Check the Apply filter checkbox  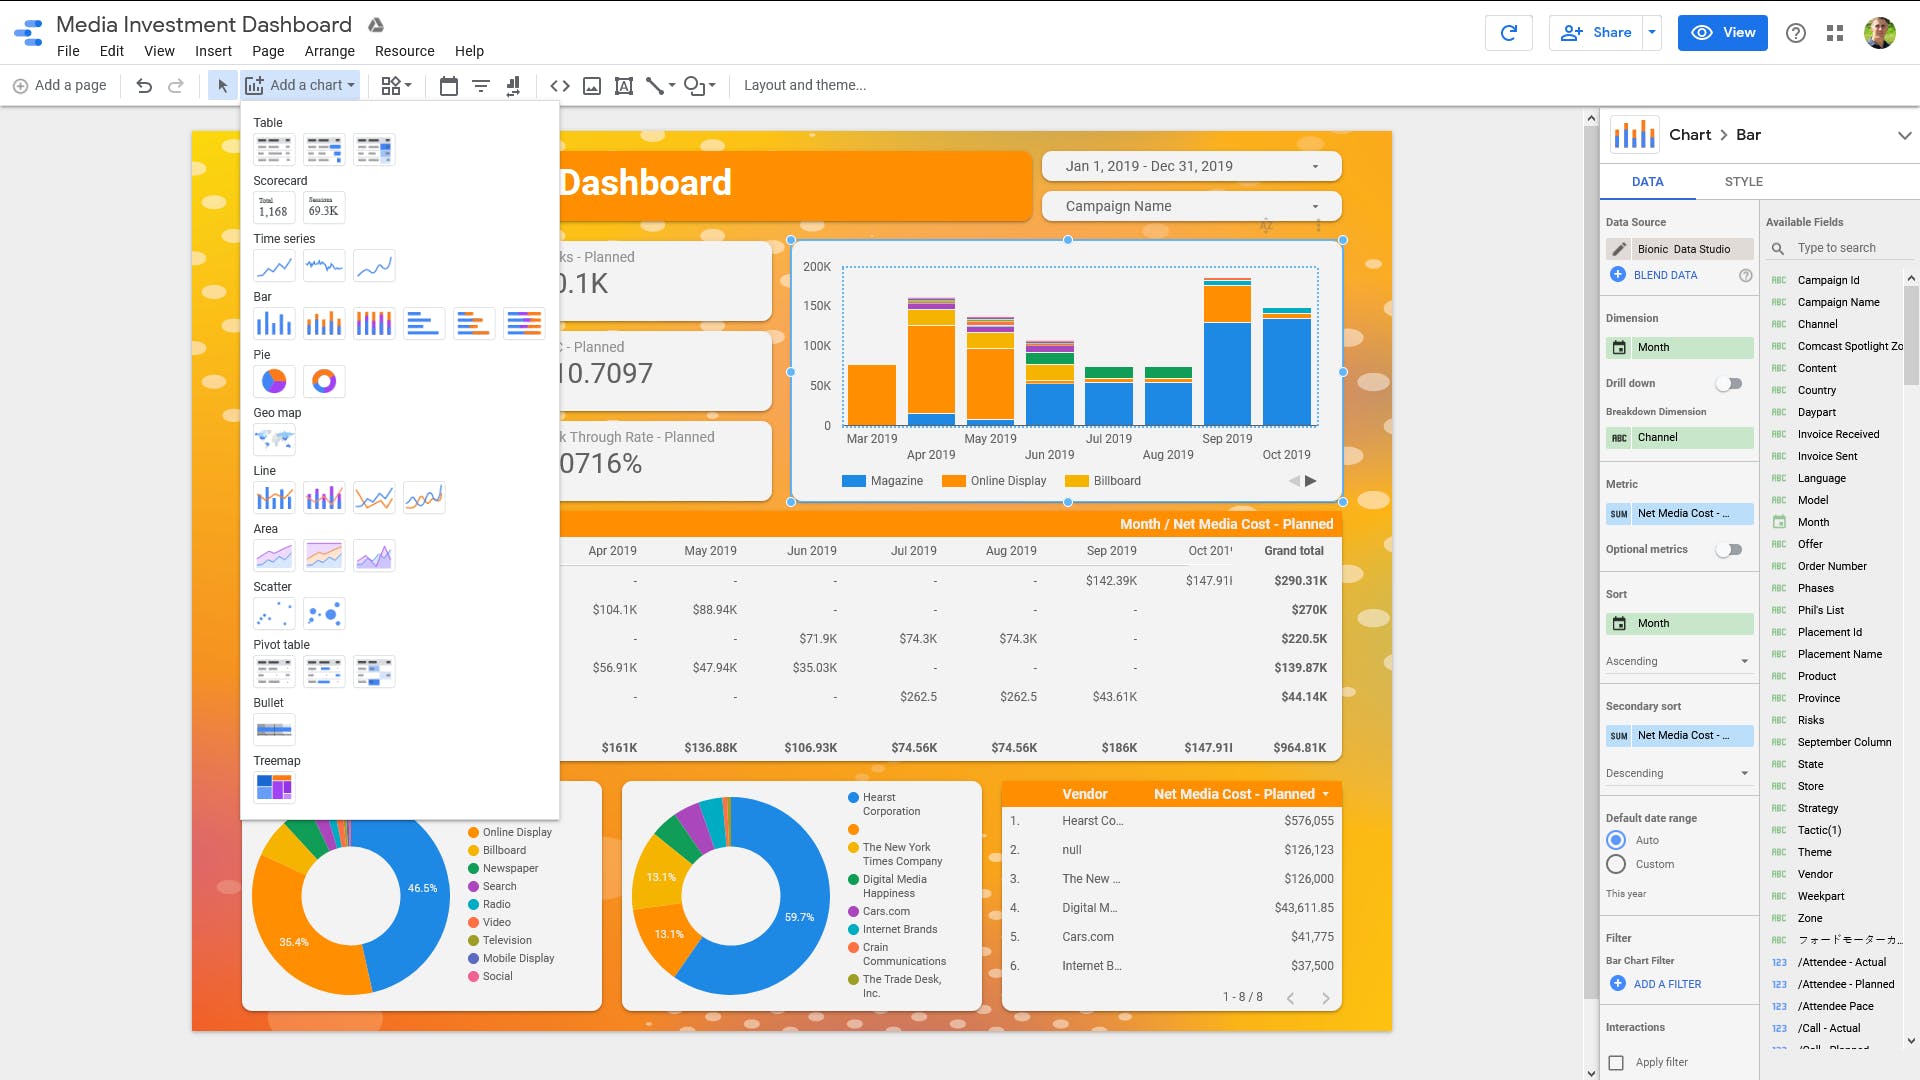[x=1616, y=1062]
